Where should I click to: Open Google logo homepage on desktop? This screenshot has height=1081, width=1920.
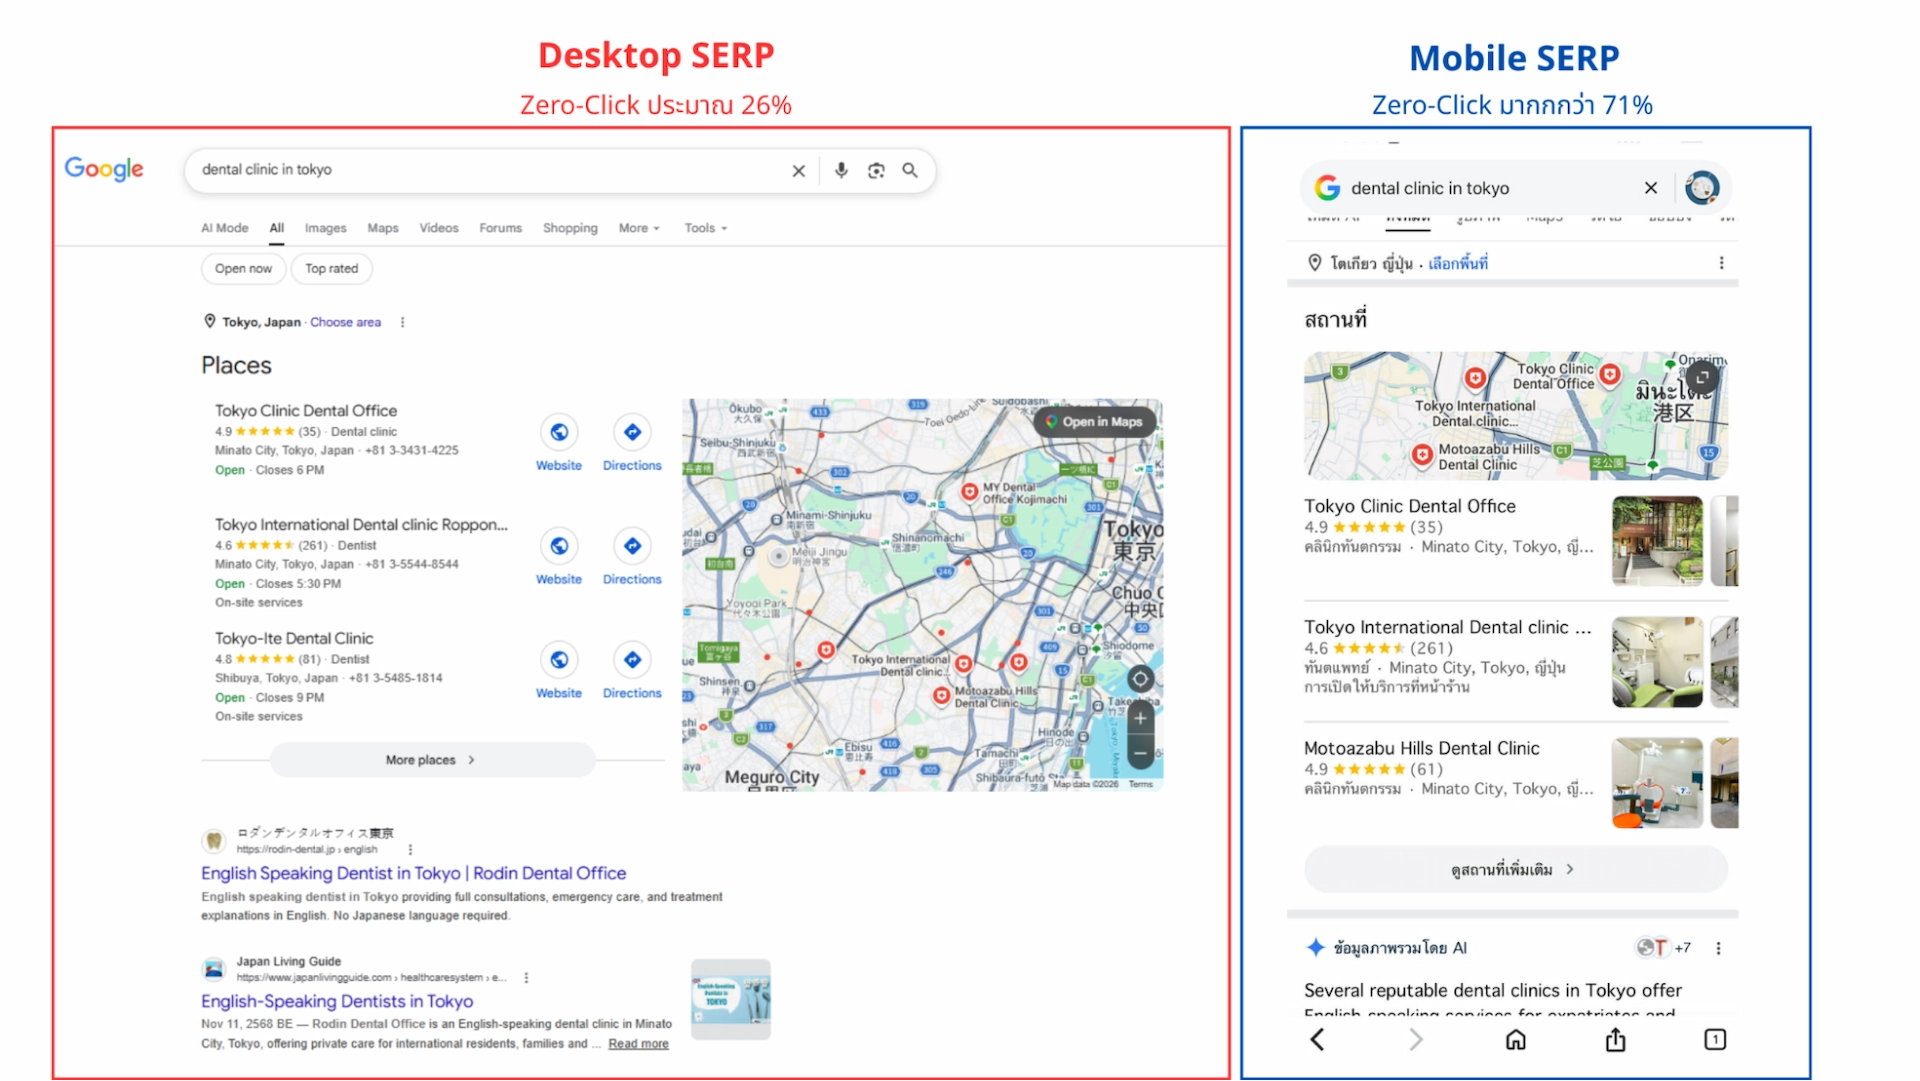pos(104,169)
